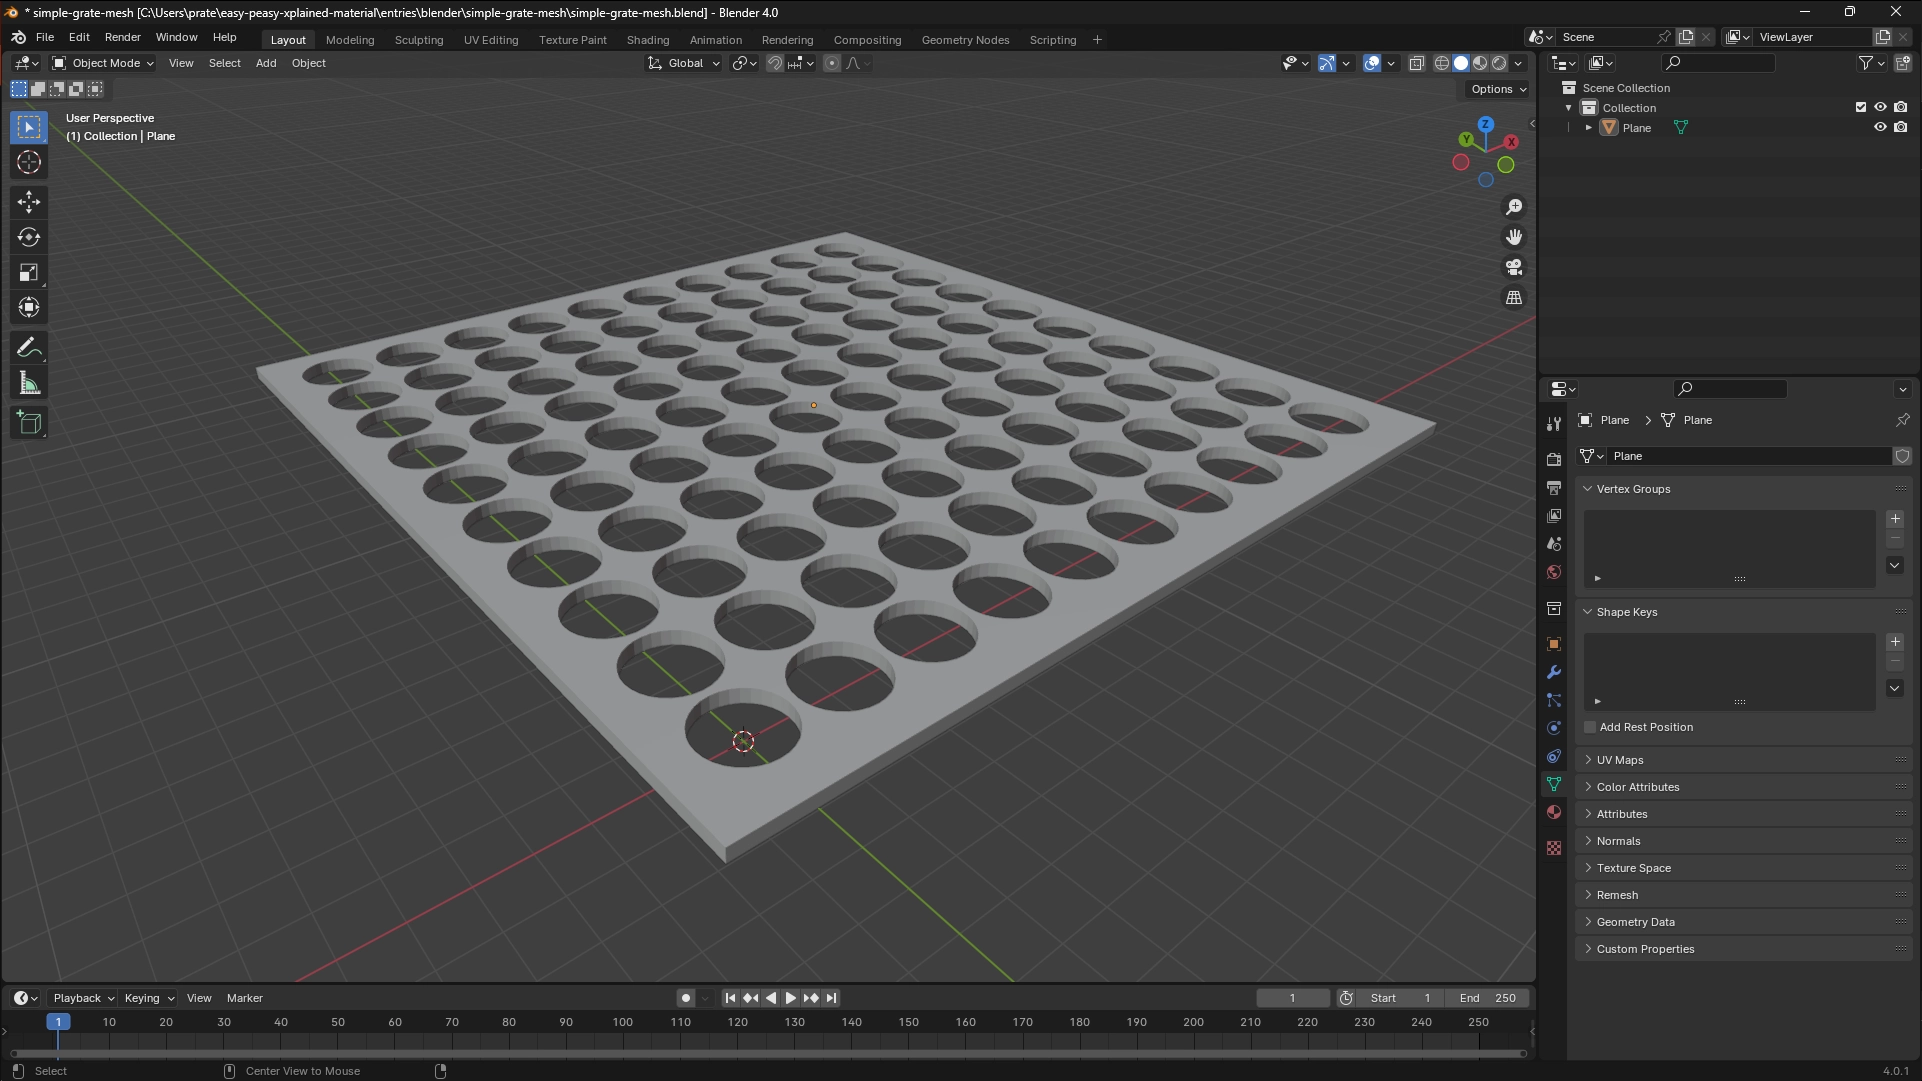Select the Move tool in the toolbar
This screenshot has width=1922, height=1081.
pos(29,201)
